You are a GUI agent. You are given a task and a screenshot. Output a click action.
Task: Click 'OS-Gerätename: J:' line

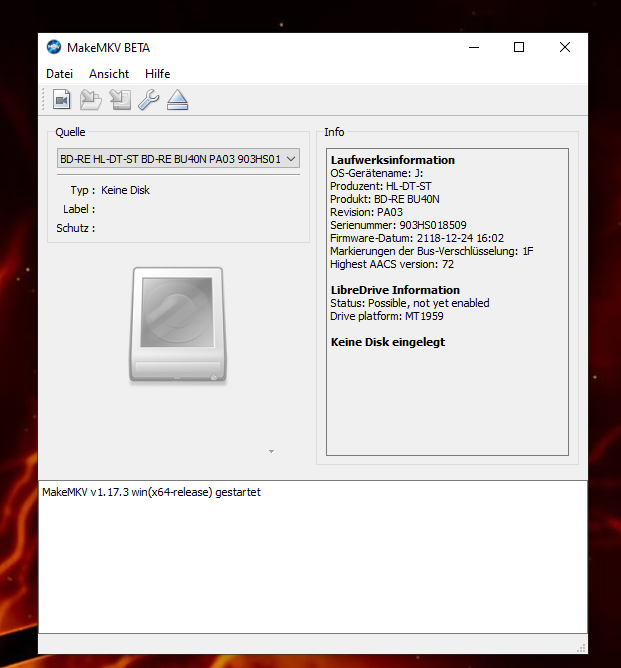click(x=377, y=173)
